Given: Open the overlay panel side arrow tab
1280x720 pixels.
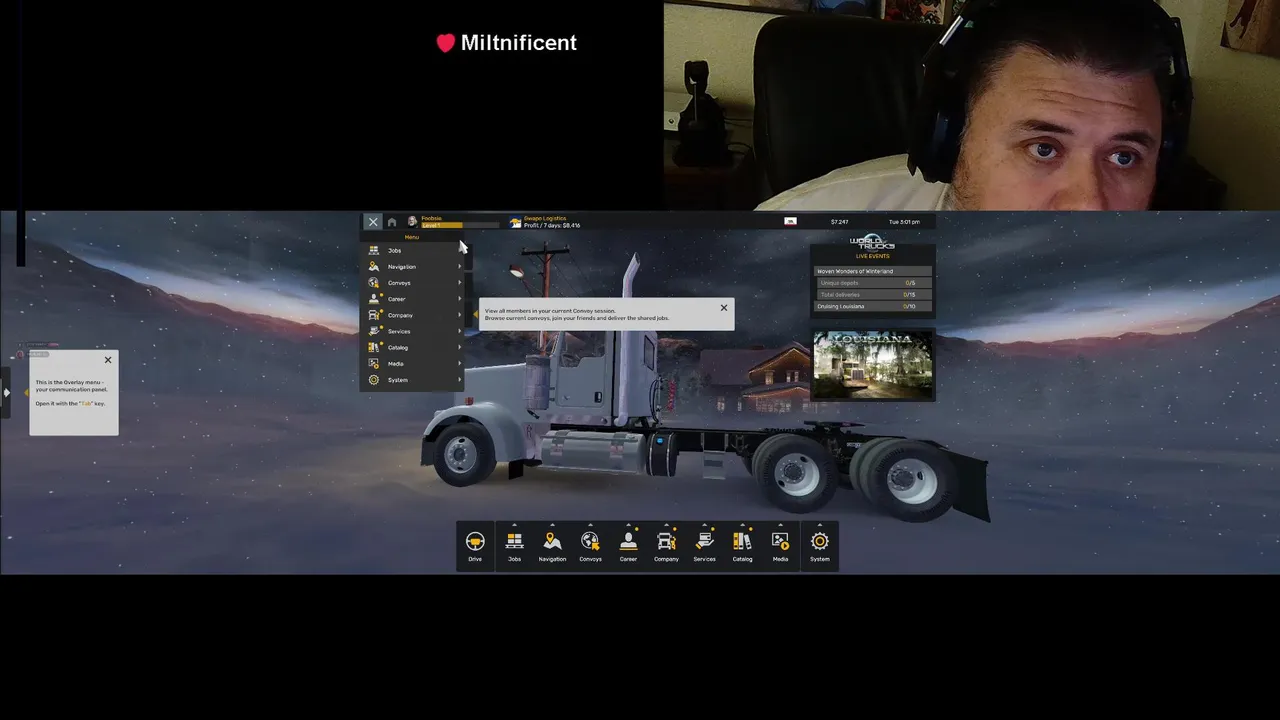Looking at the screenshot, I should 6,392.
